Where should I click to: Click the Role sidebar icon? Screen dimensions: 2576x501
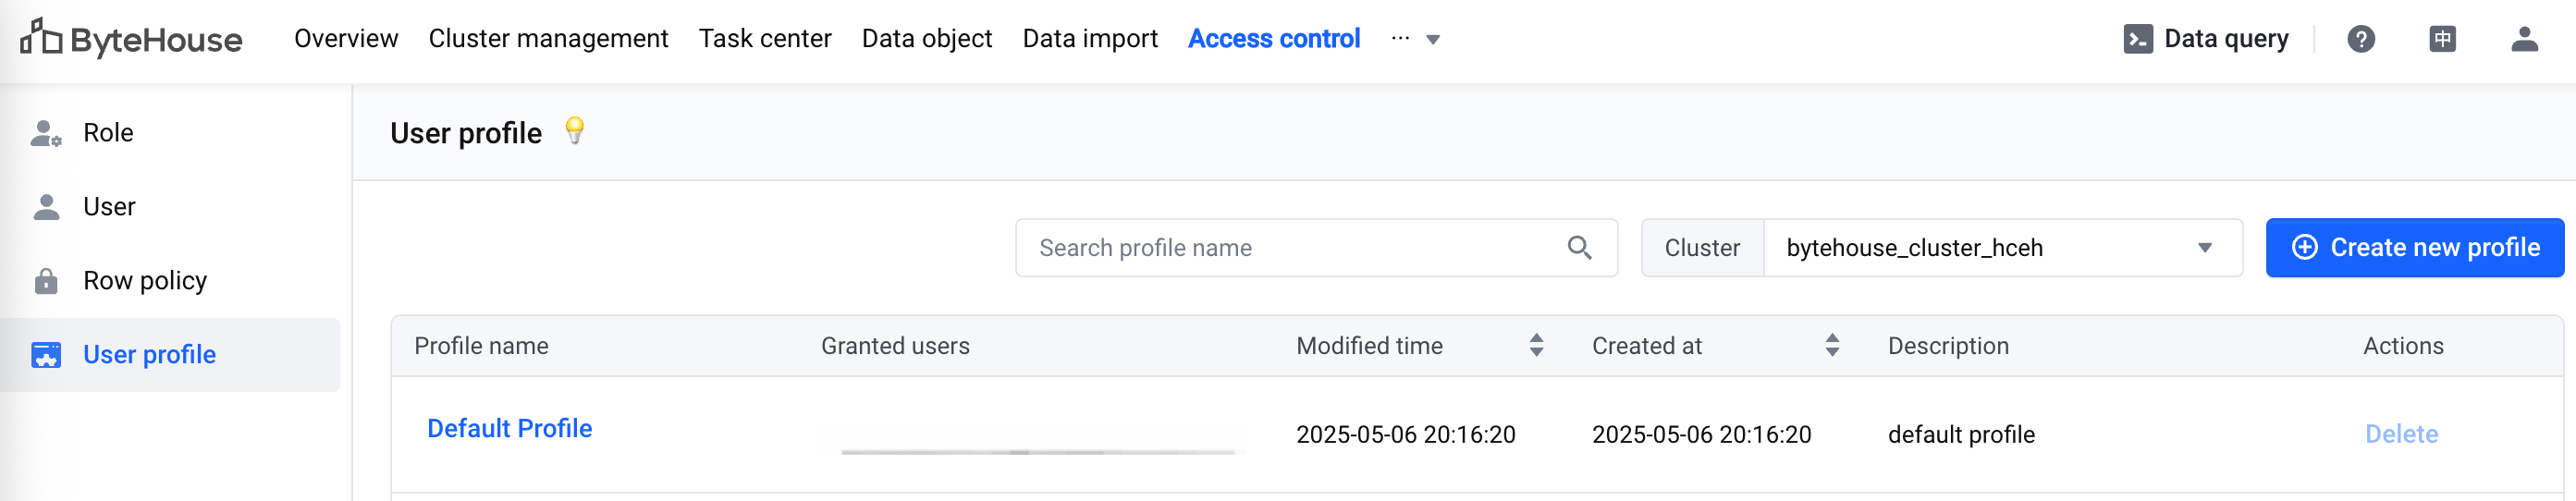(x=46, y=133)
